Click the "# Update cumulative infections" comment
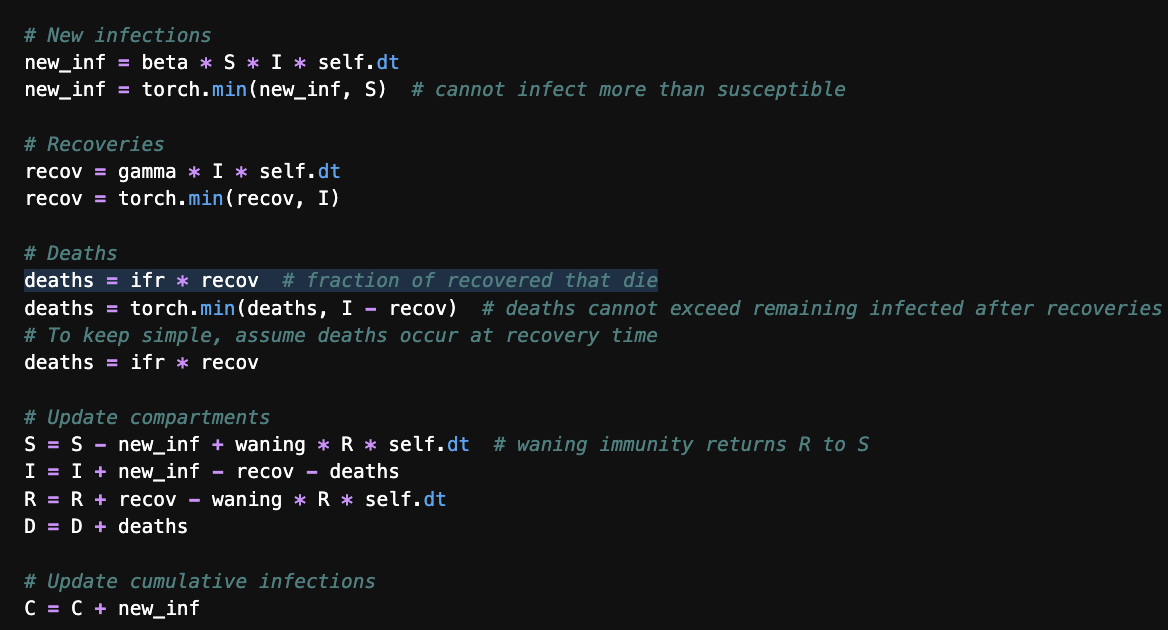Image resolution: width=1168 pixels, height=630 pixels. coord(200,581)
